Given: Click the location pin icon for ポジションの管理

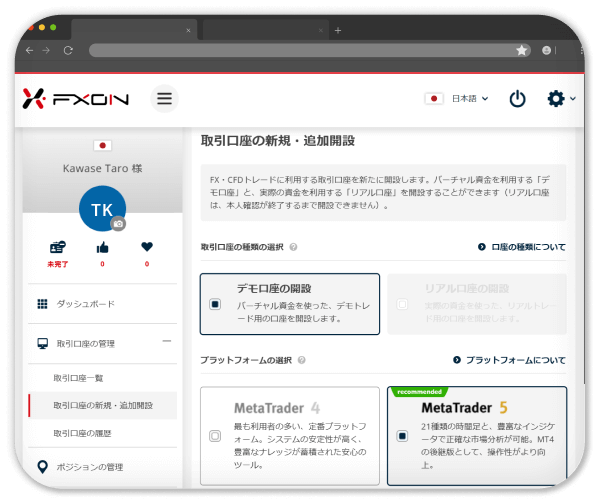Looking at the screenshot, I should coord(42,467).
